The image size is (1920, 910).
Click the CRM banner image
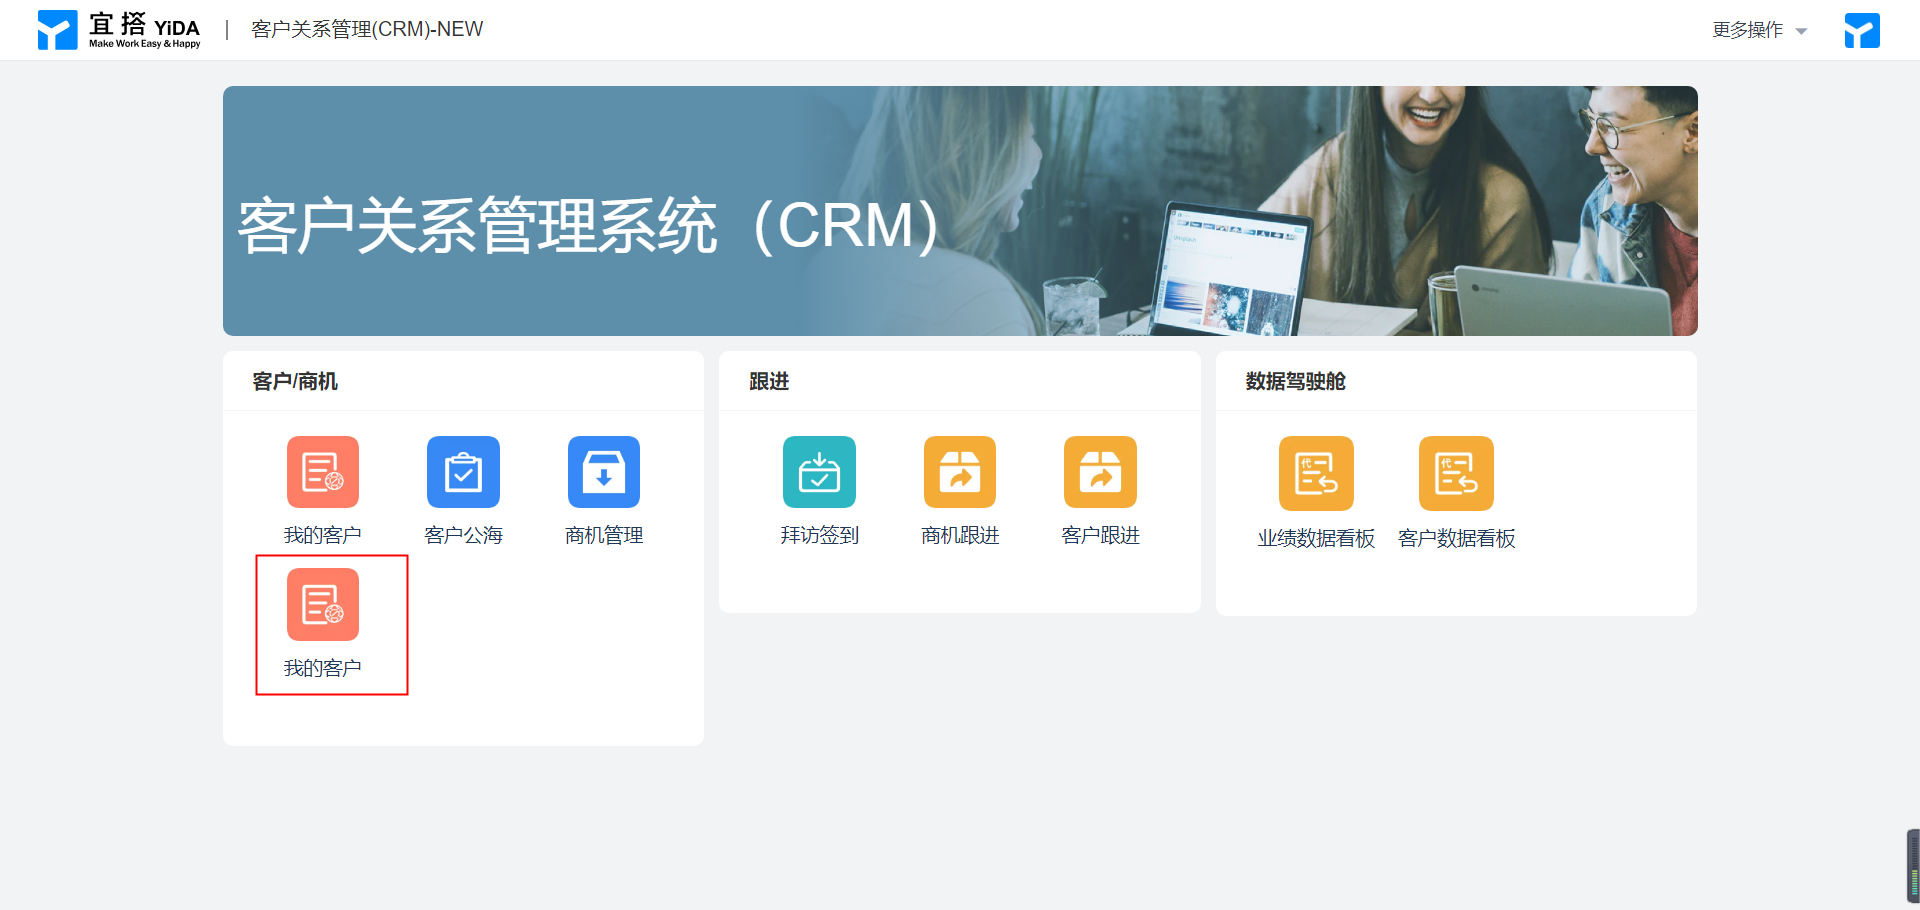(960, 211)
